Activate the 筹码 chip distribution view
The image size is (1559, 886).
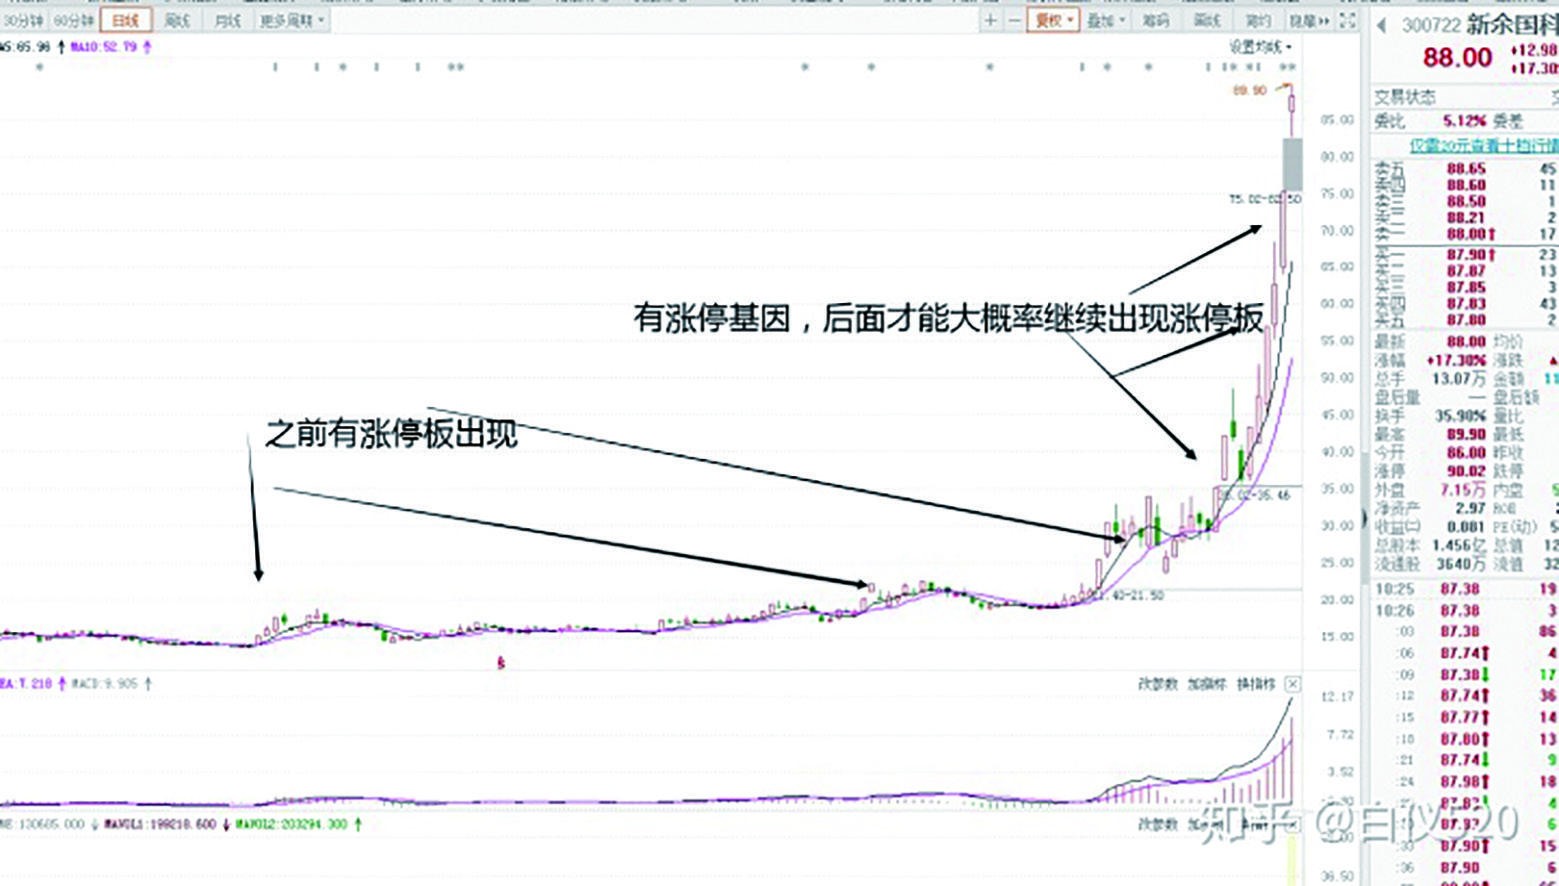1157,20
